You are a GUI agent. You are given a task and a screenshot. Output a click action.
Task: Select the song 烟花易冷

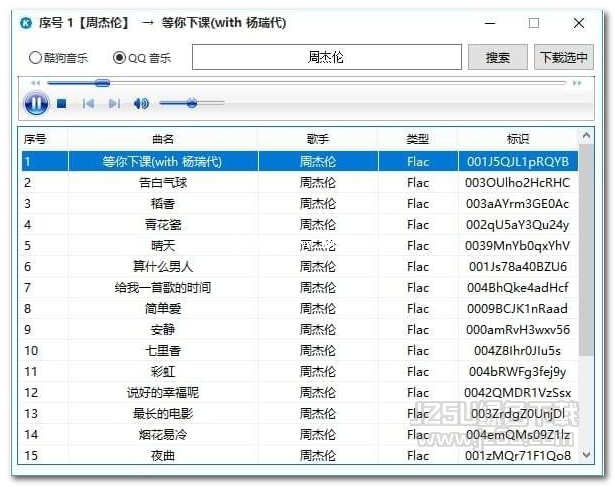coord(163,434)
